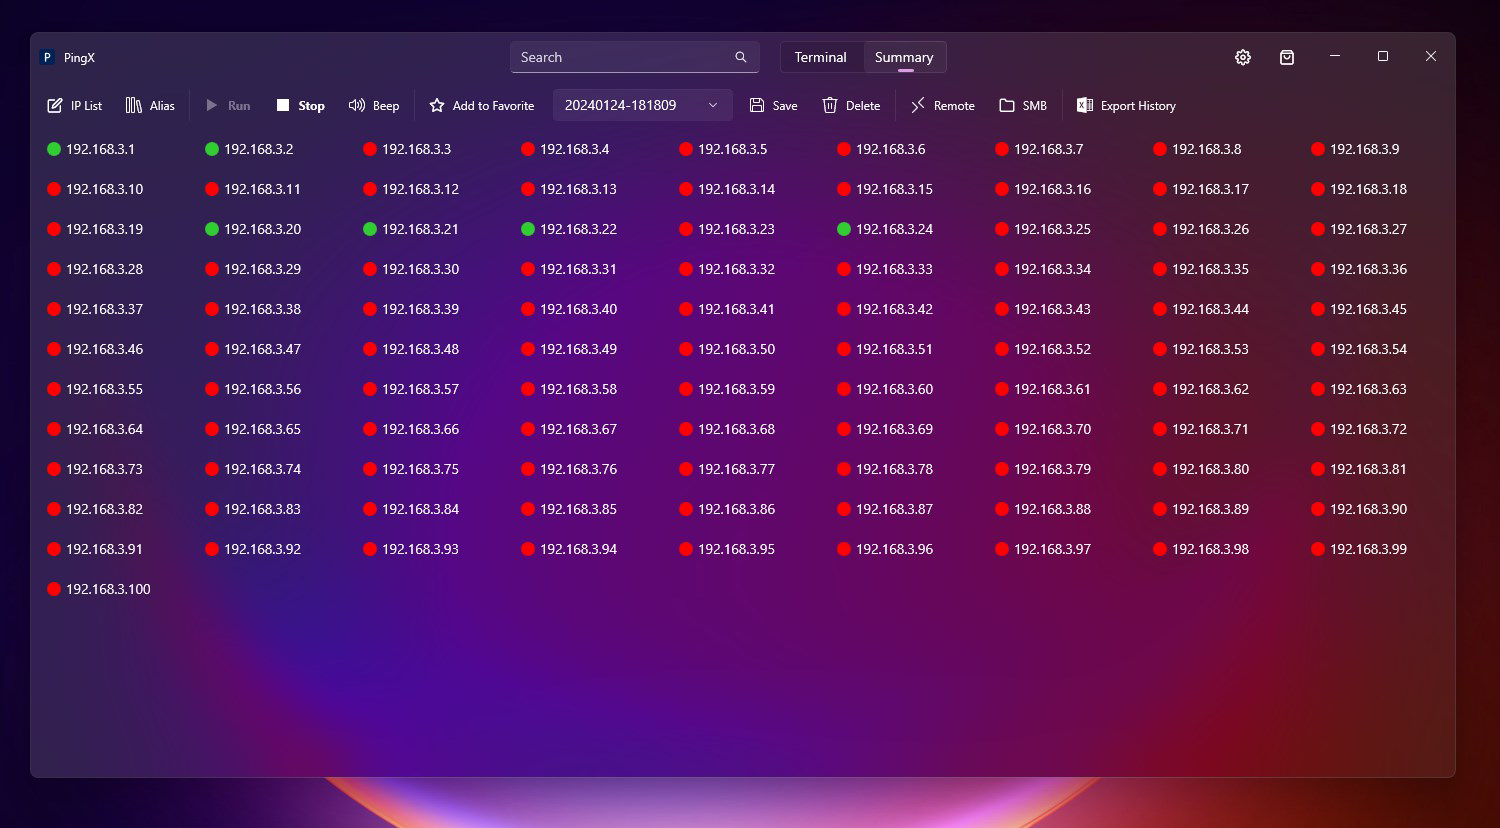The image size is (1500, 828).
Task: Select host 192.168.3.22
Action: tap(569, 229)
